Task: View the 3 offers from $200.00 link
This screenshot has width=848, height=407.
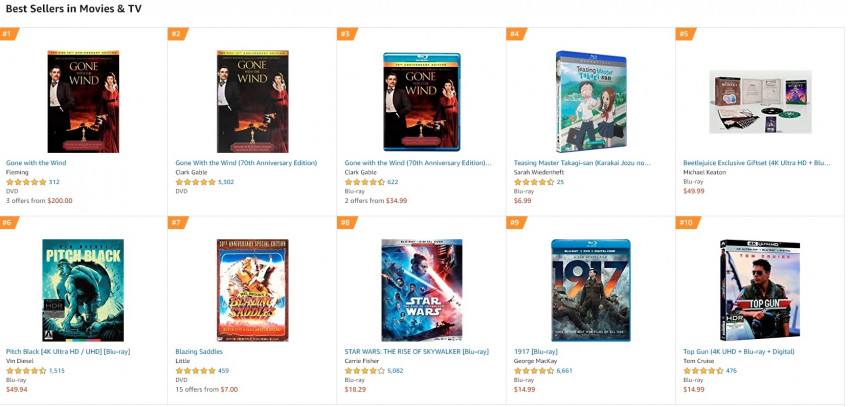Action: coord(39,201)
